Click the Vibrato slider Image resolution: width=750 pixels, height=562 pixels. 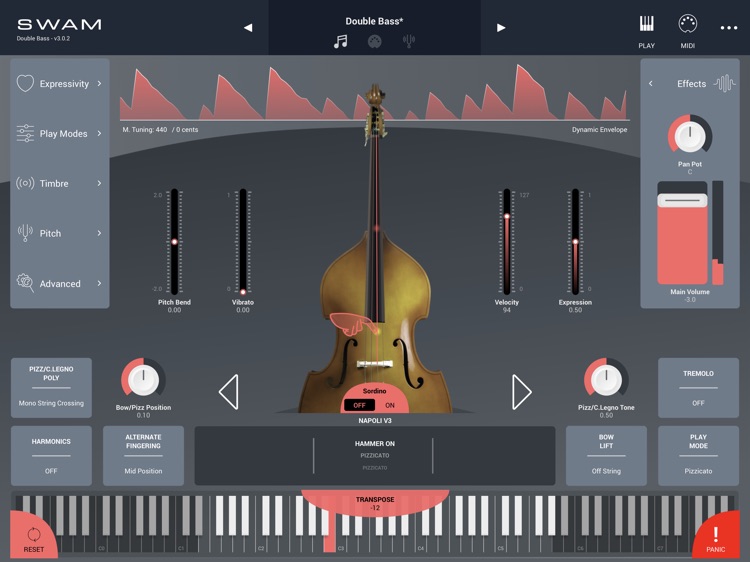(x=243, y=242)
